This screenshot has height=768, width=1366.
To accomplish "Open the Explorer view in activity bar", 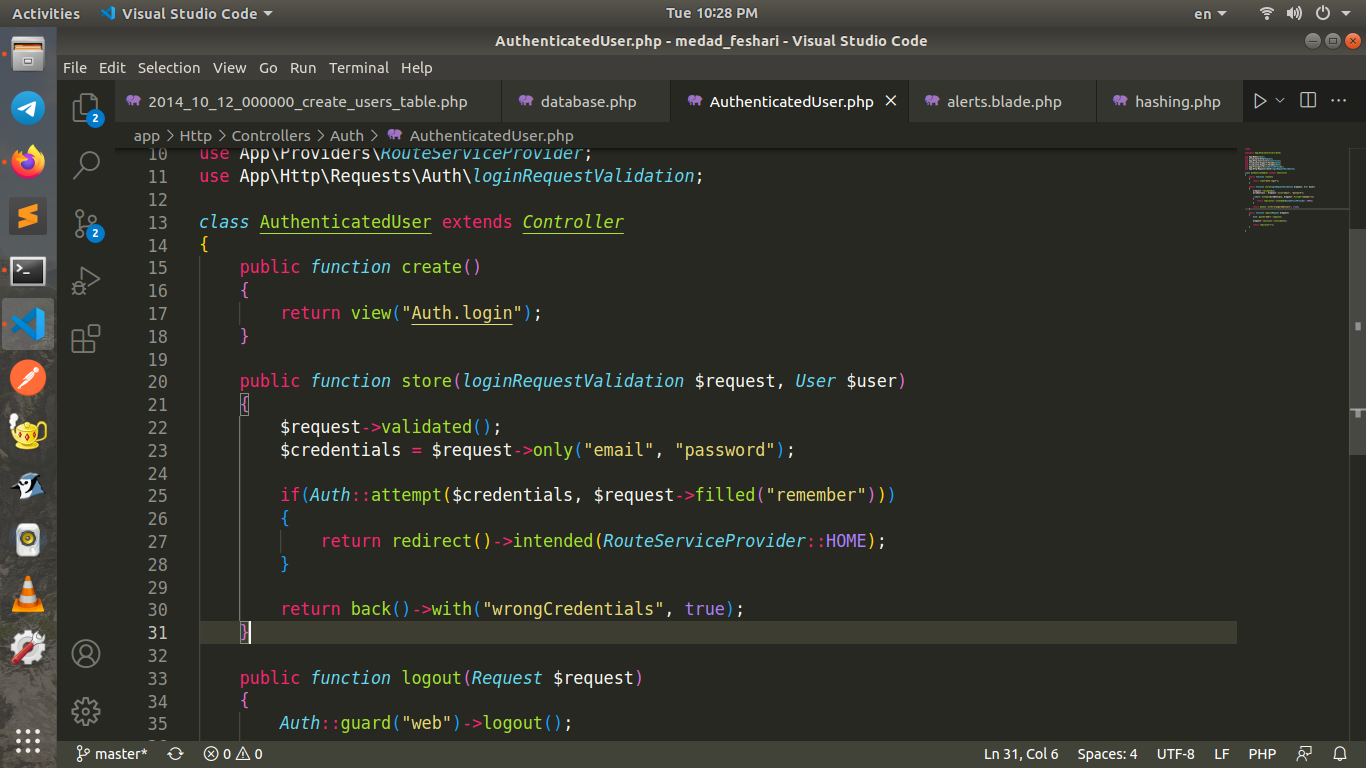I will [86, 108].
